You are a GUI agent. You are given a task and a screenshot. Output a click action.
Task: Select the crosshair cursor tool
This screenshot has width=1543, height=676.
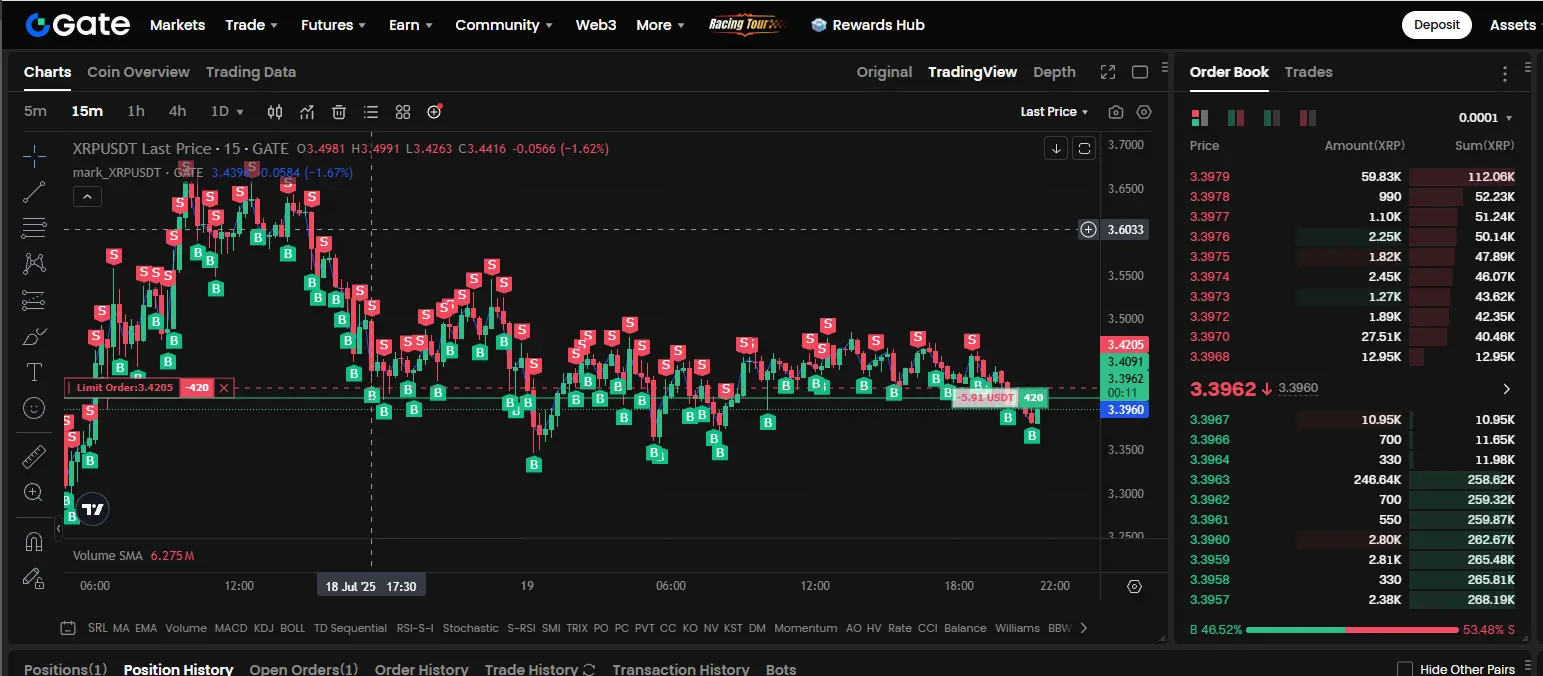click(34, 156)
